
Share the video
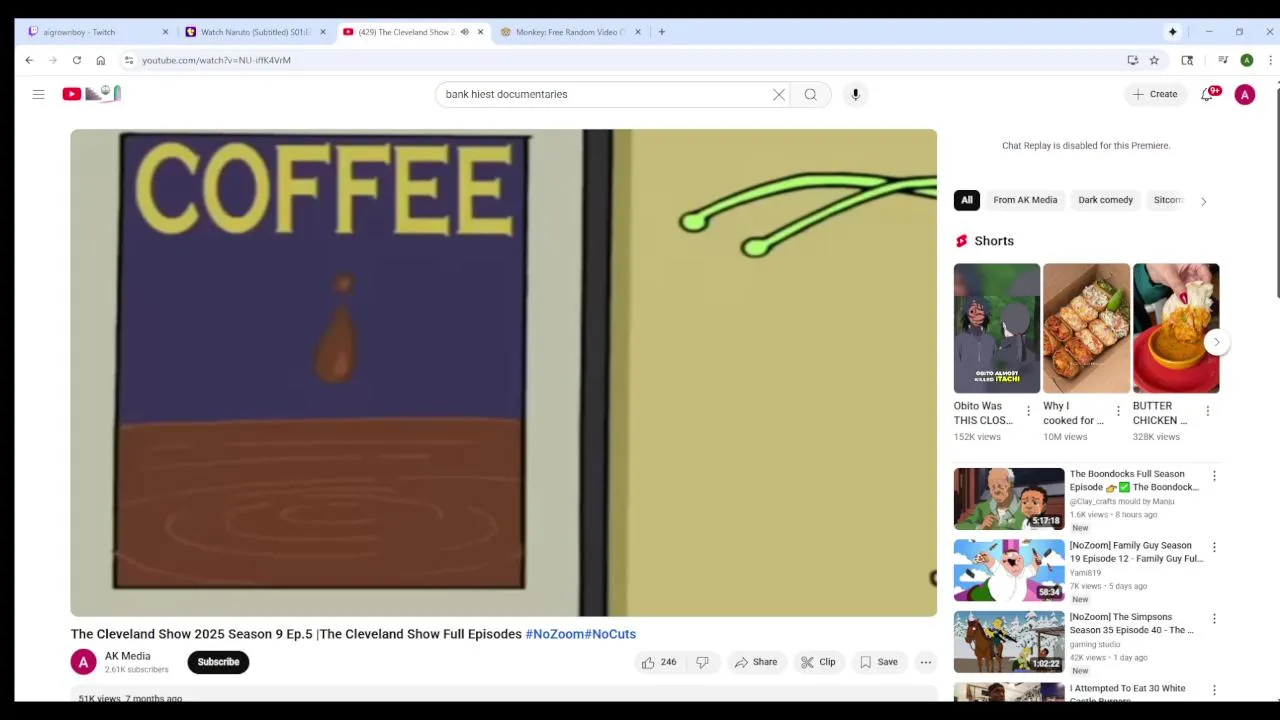756,662
